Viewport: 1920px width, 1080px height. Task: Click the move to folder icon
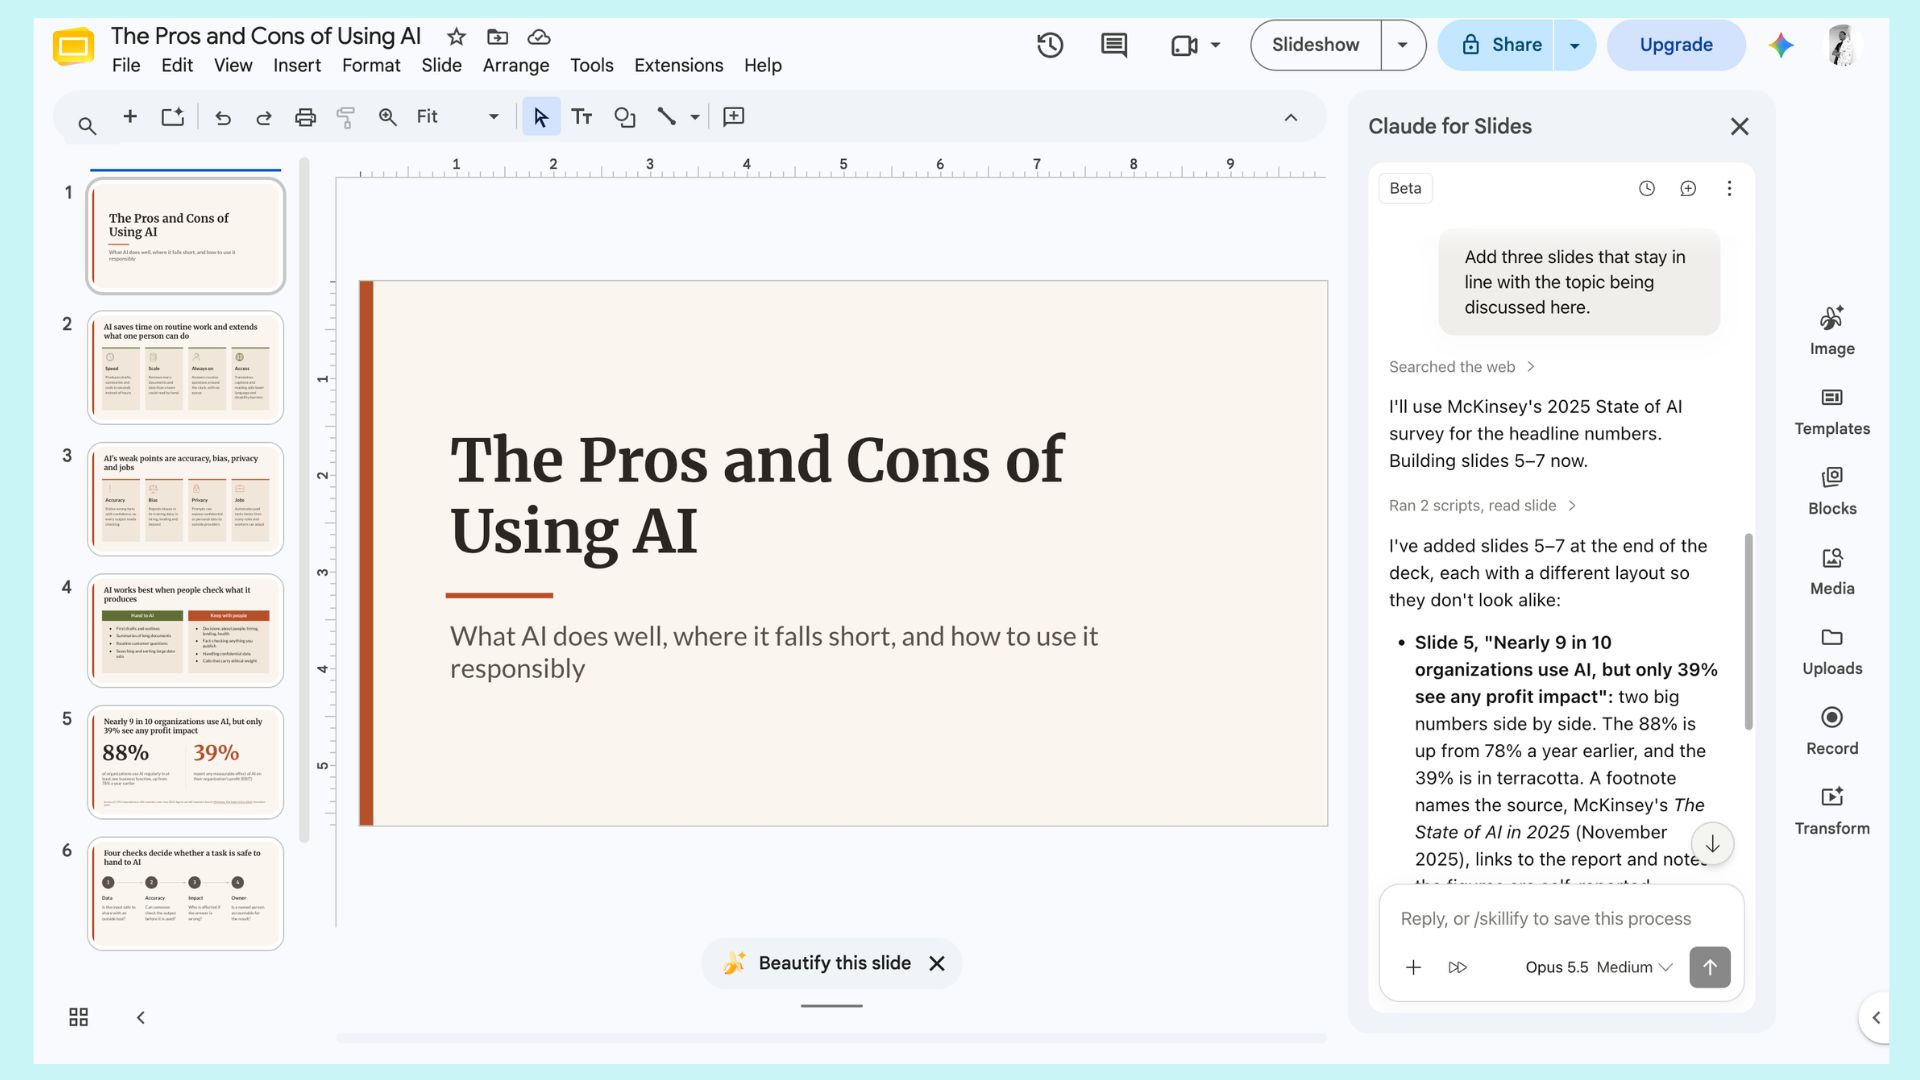[497, 37]
